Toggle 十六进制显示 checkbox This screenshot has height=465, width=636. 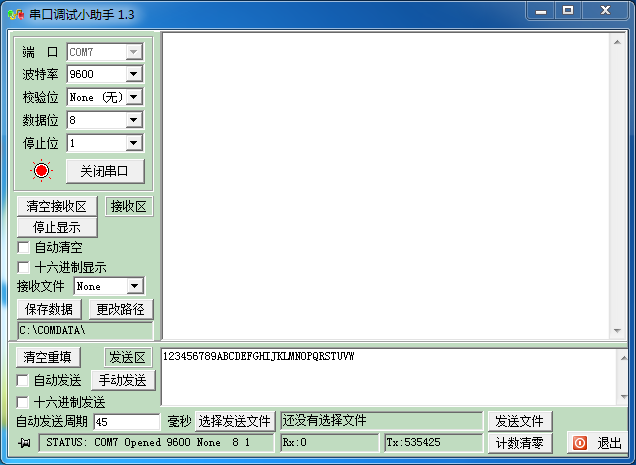(x=24, y=267)
